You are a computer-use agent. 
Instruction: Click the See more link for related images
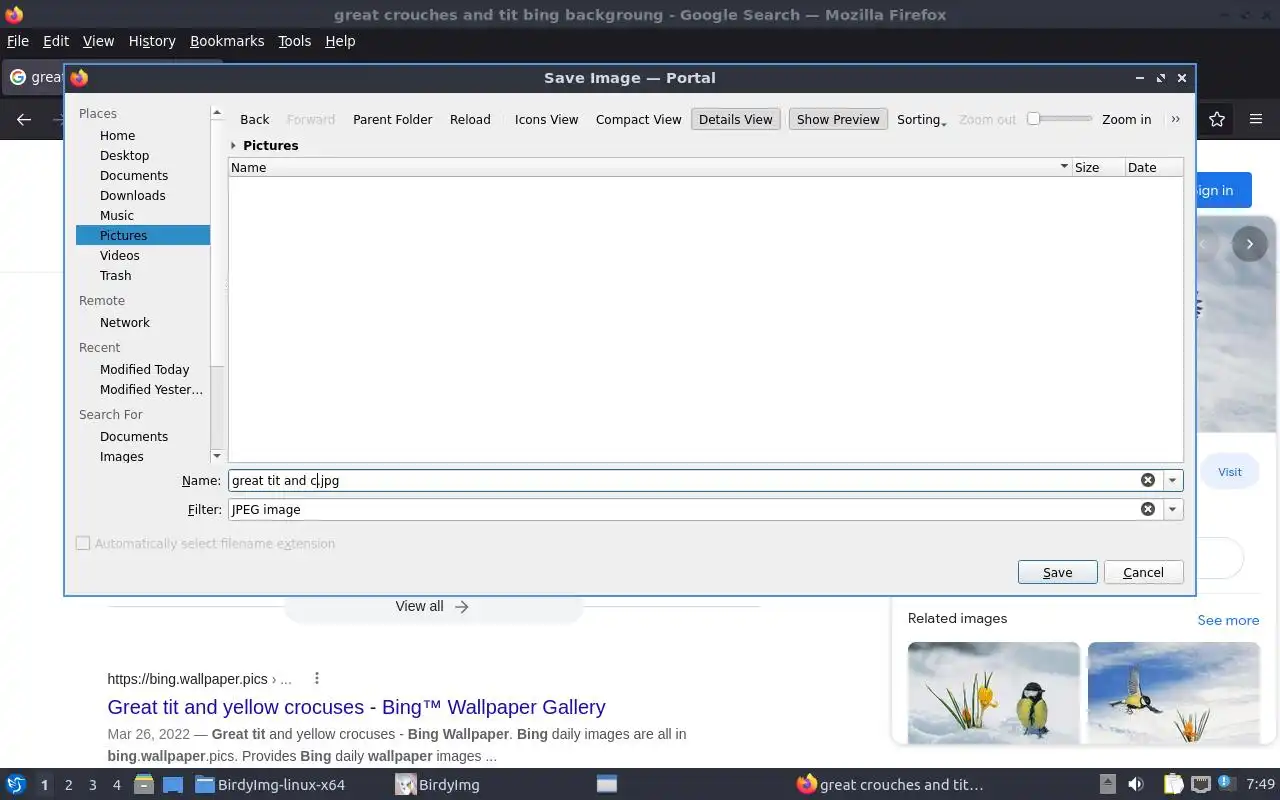(x=1228, y=621)
